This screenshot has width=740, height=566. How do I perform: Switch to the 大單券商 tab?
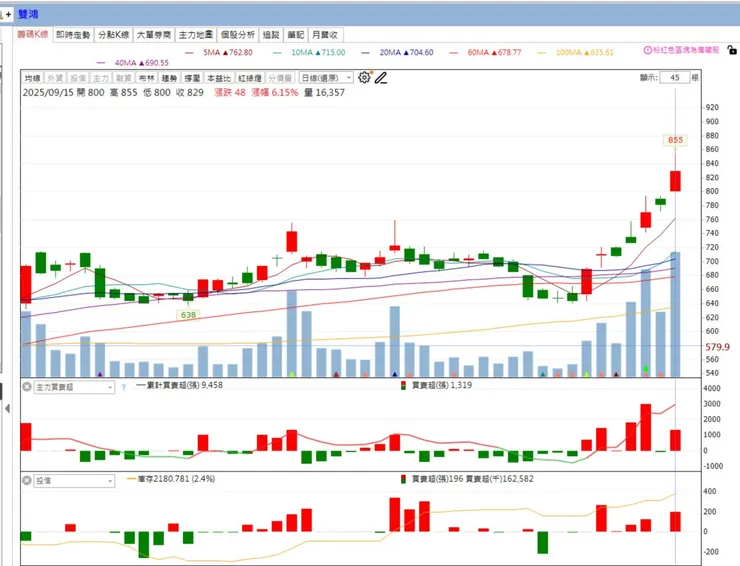point(154,34)
